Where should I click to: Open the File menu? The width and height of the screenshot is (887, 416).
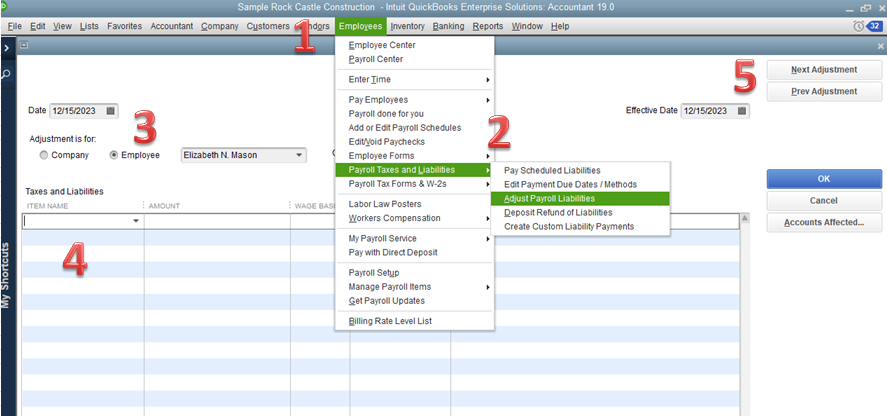(15, 26)
